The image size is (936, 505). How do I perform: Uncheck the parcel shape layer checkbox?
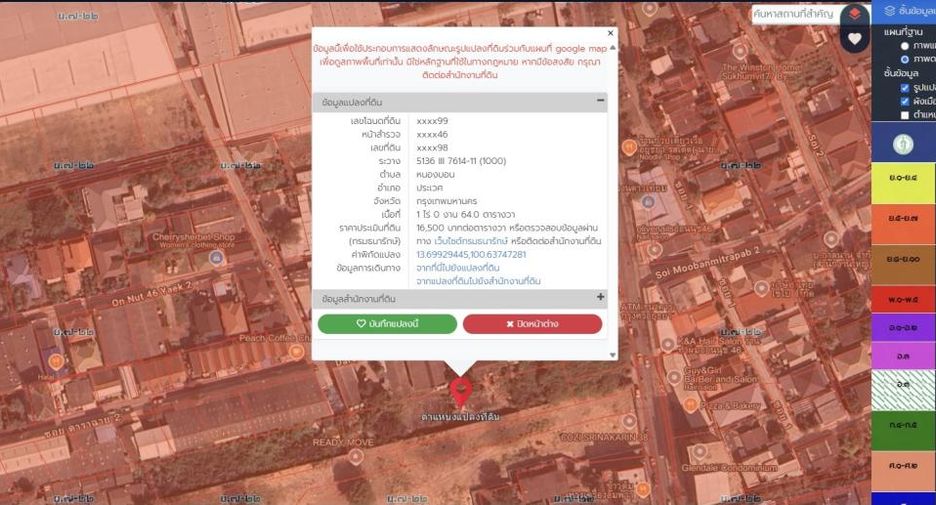coord(904,88)
